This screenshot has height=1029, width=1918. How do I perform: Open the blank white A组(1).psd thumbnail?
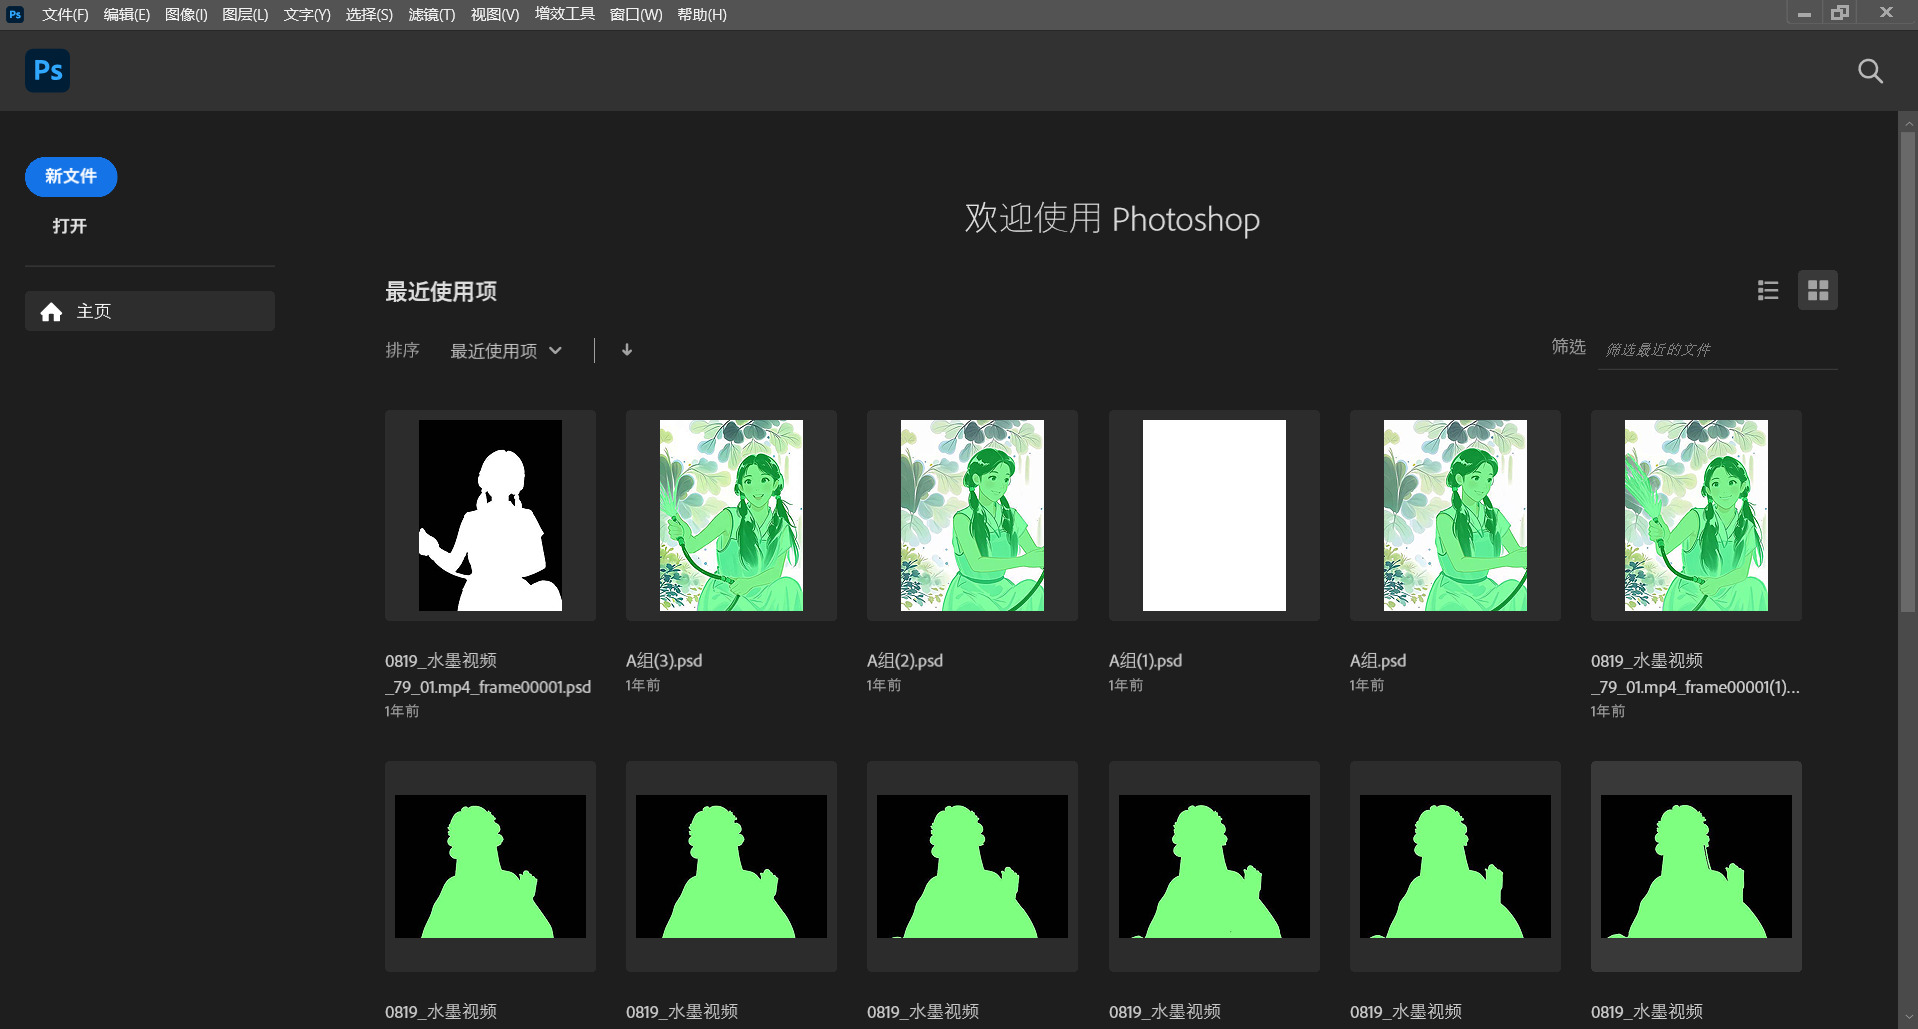1214,516
